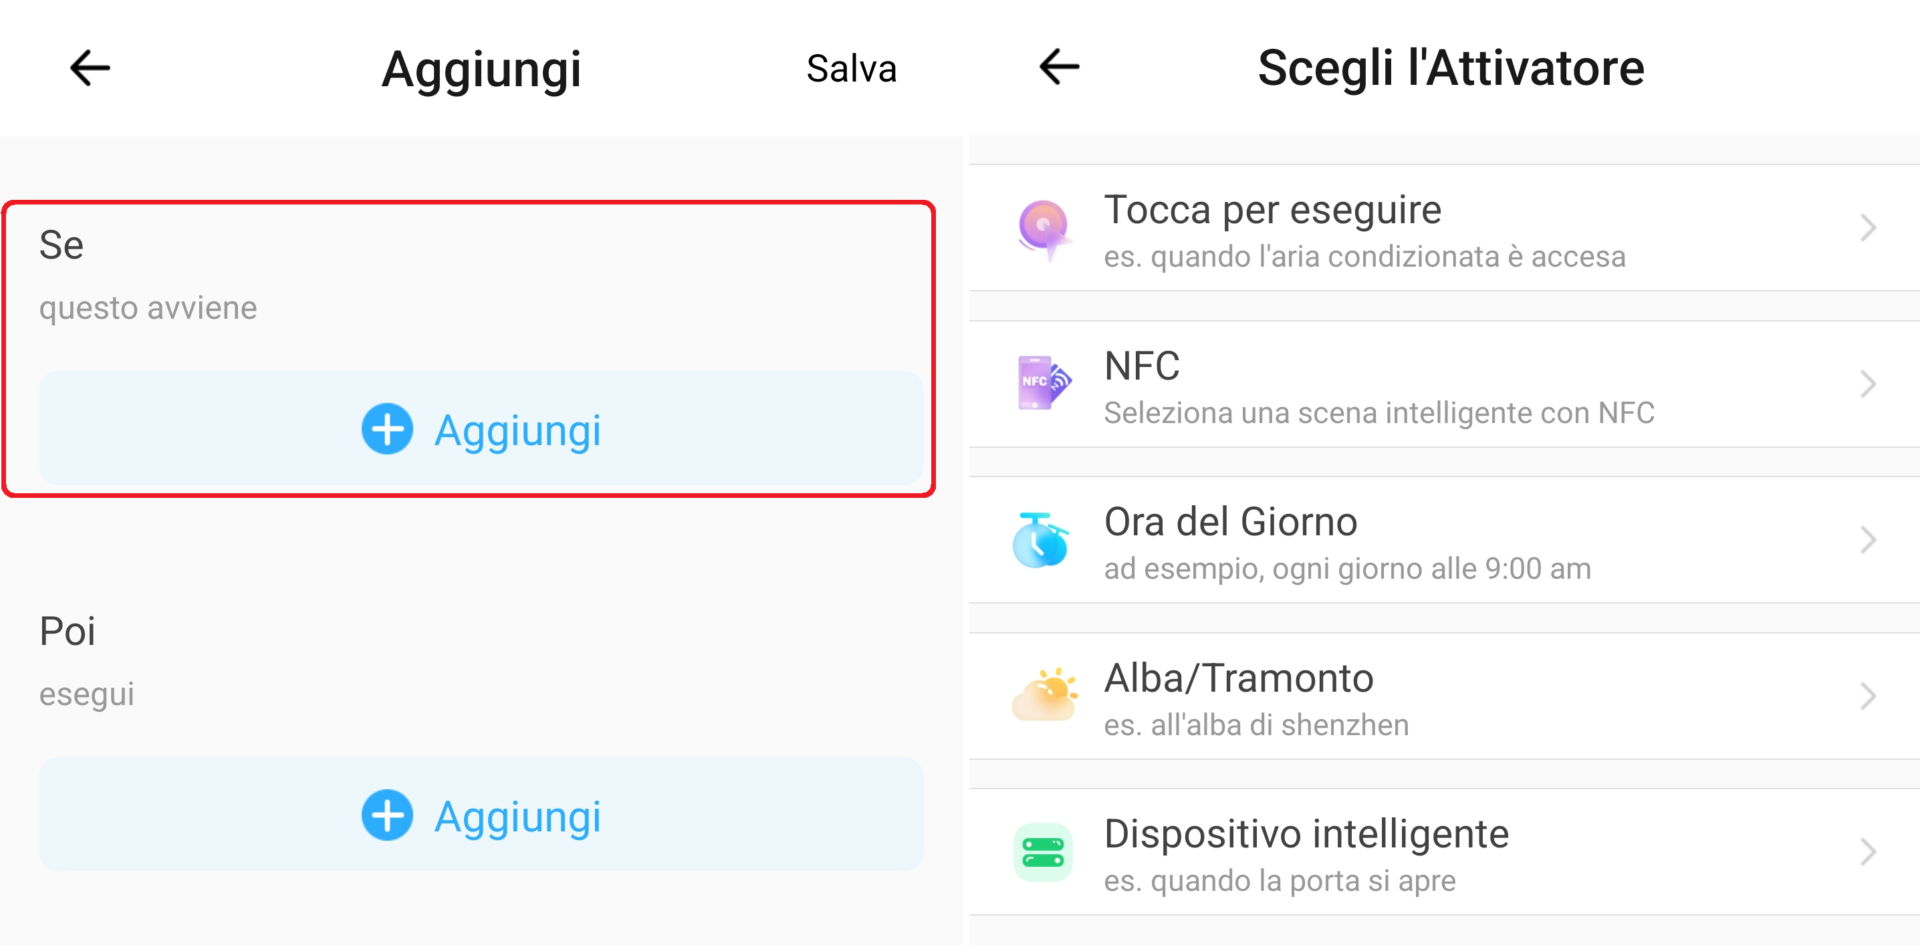Image resolution: width=1920 pixels, height=945 pixels.
Task: Go back from the Aggiungi screen
Action: click(90, 68)
